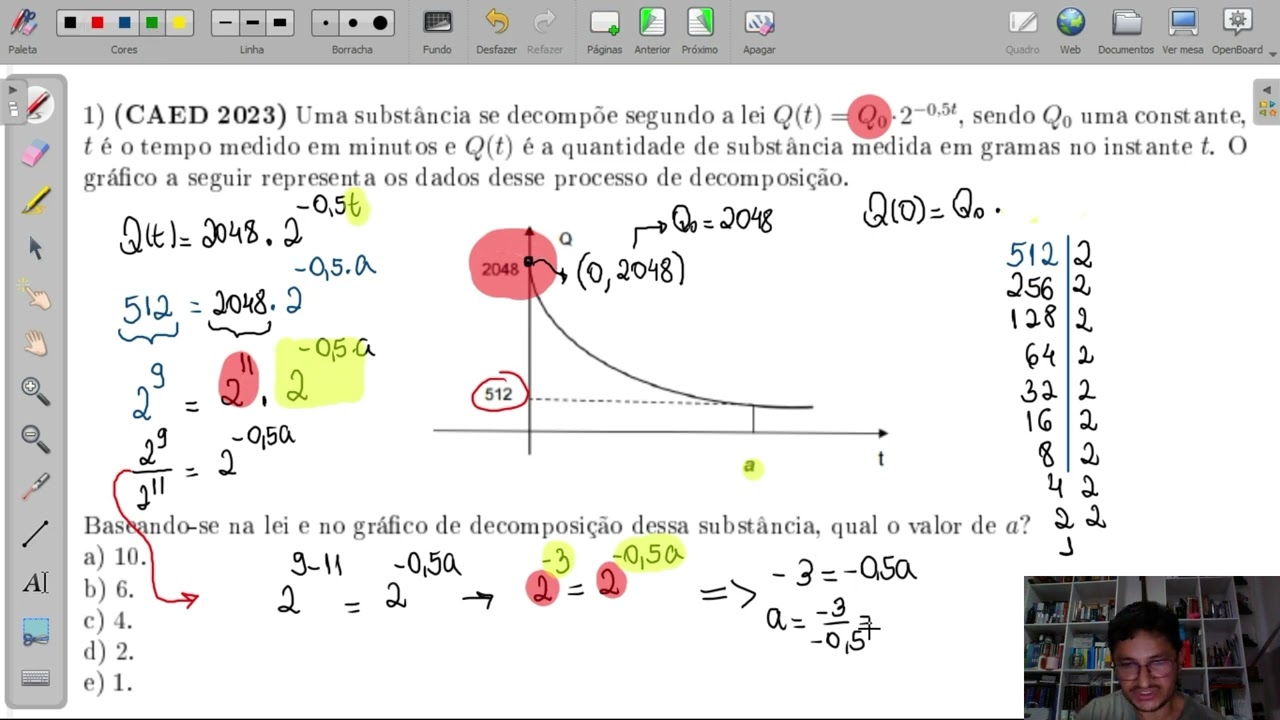The height and width of the screenshot is (720, 1280).
Task: Select the green pen color
Action: pos(151,22)
